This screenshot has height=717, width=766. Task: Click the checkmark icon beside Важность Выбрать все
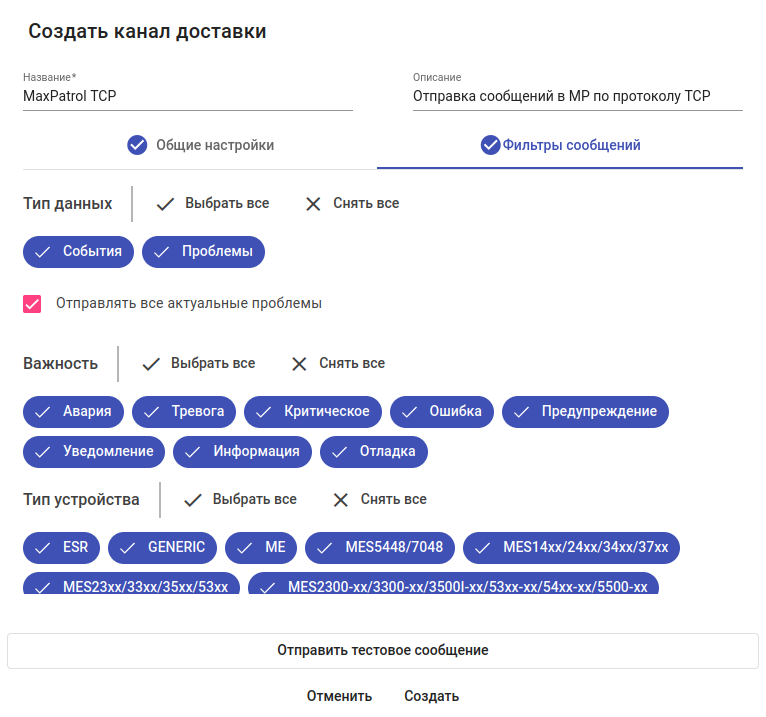point(151,364)
